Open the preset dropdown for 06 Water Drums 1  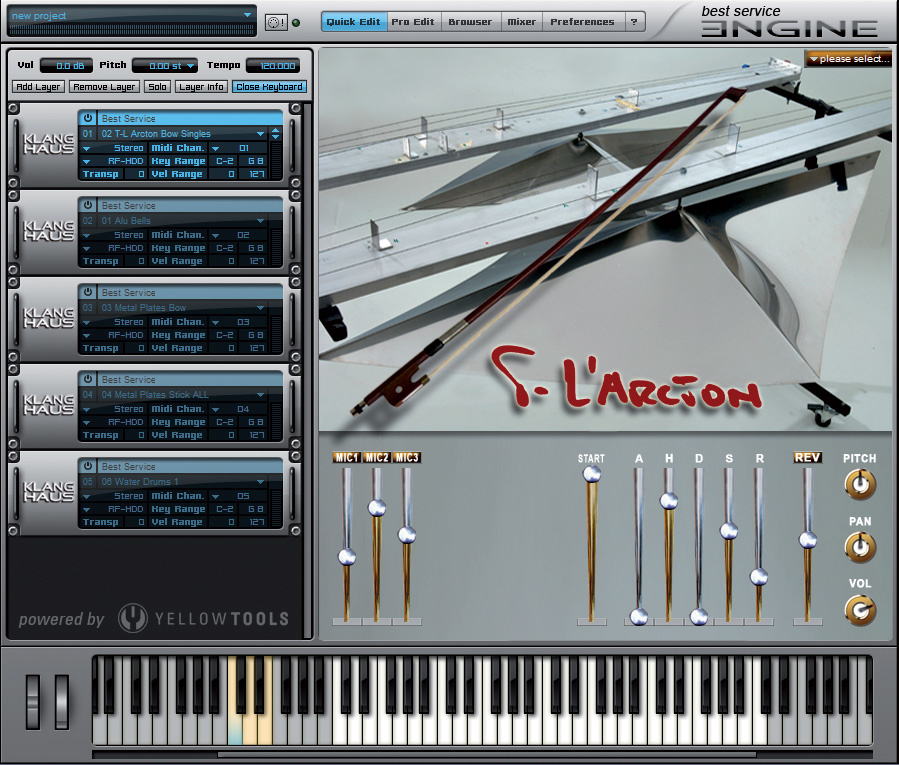(261, 482)
